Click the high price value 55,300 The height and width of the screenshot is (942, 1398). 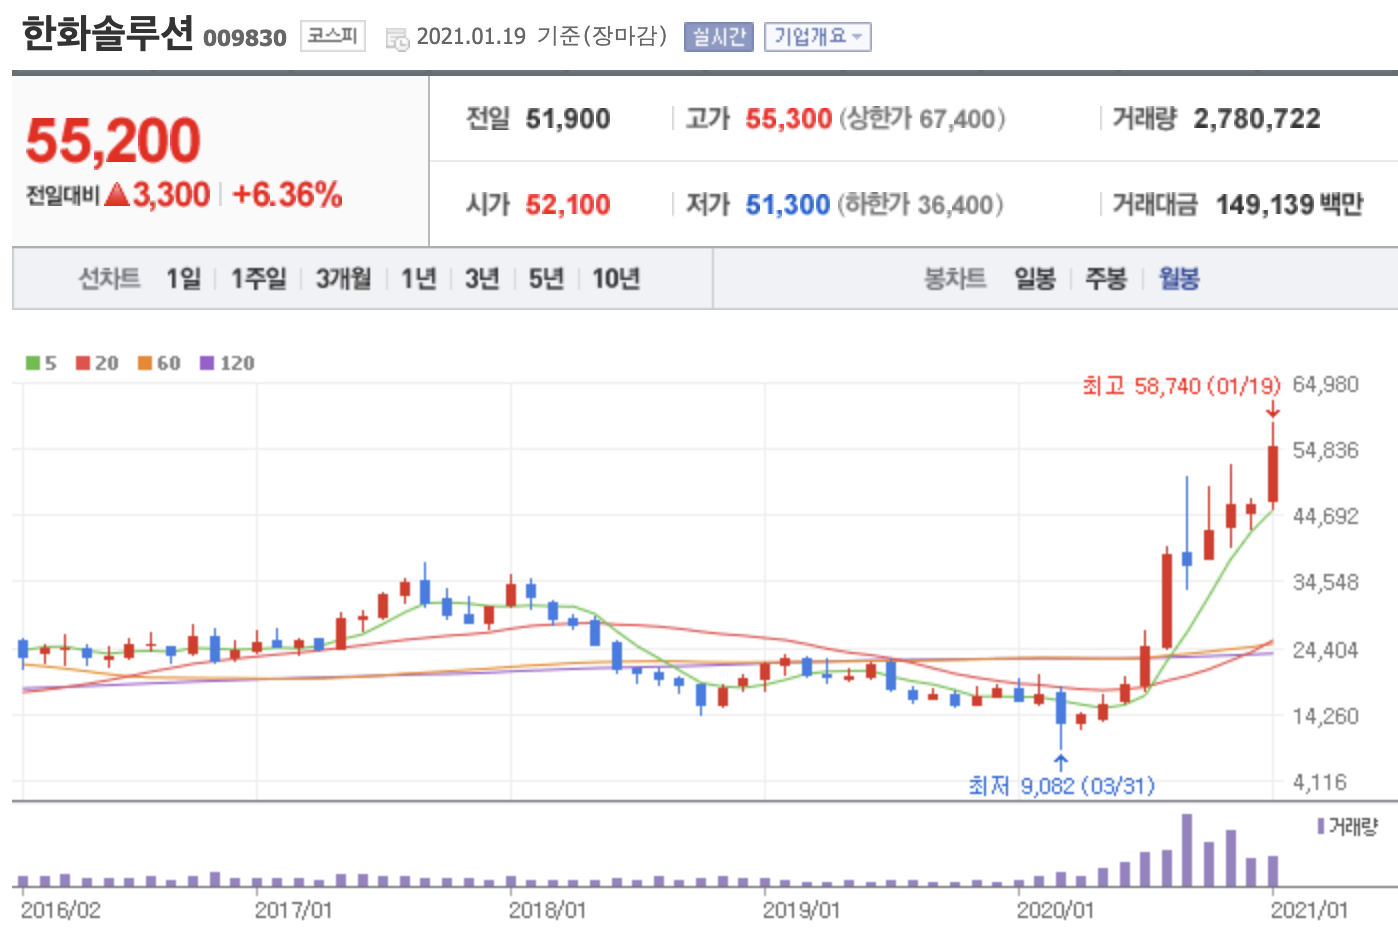(789, 119)
